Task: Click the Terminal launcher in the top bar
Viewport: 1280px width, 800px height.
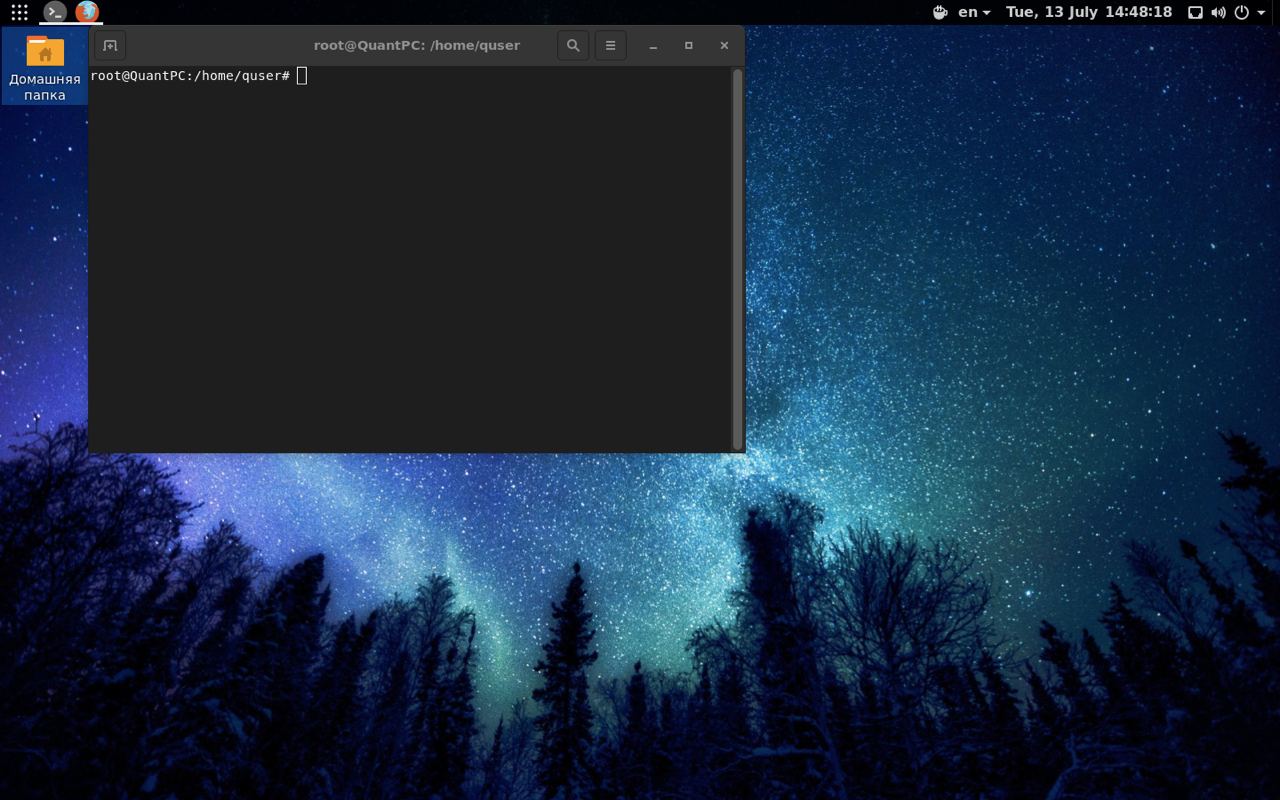Action: [x=55, y=12]
